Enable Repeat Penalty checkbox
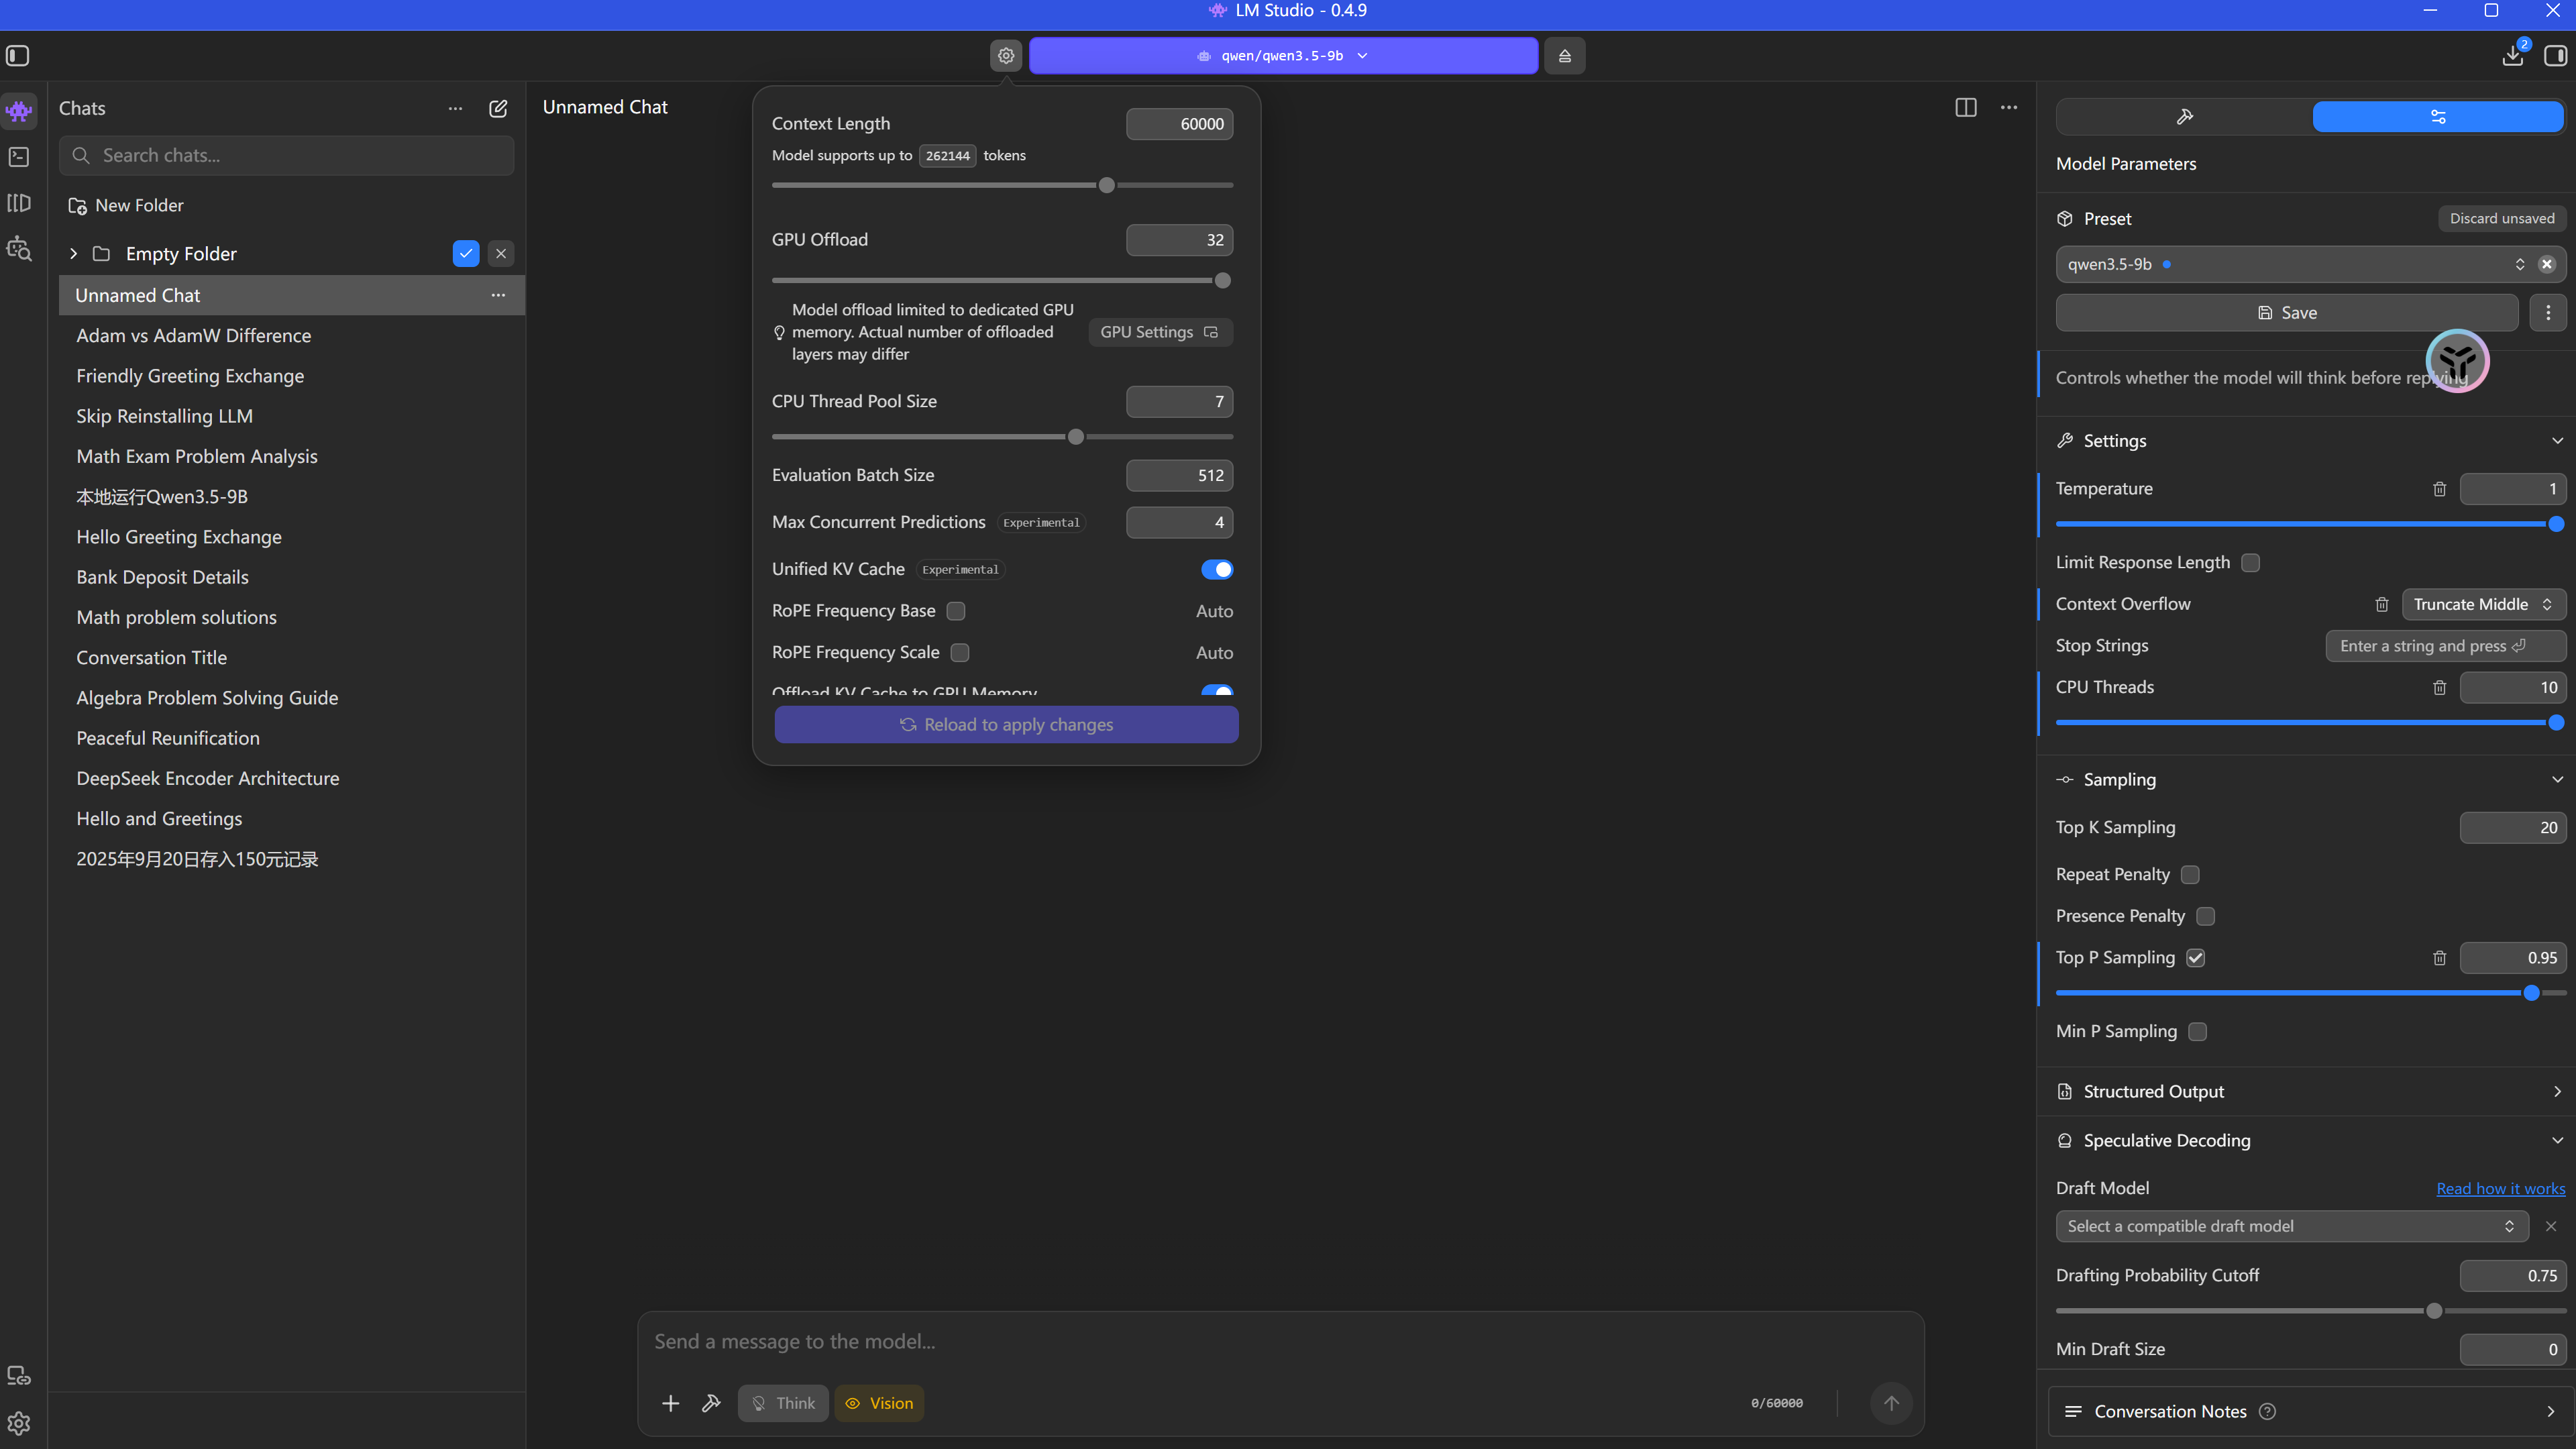Viewport: 2576px width, 1449px height. click(2190, 875)
